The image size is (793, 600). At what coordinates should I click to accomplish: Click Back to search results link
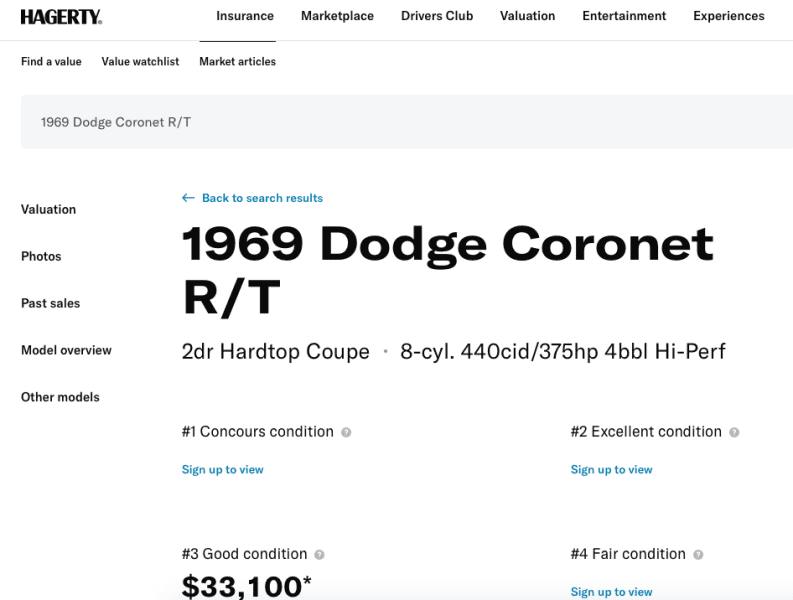(262, 198)
